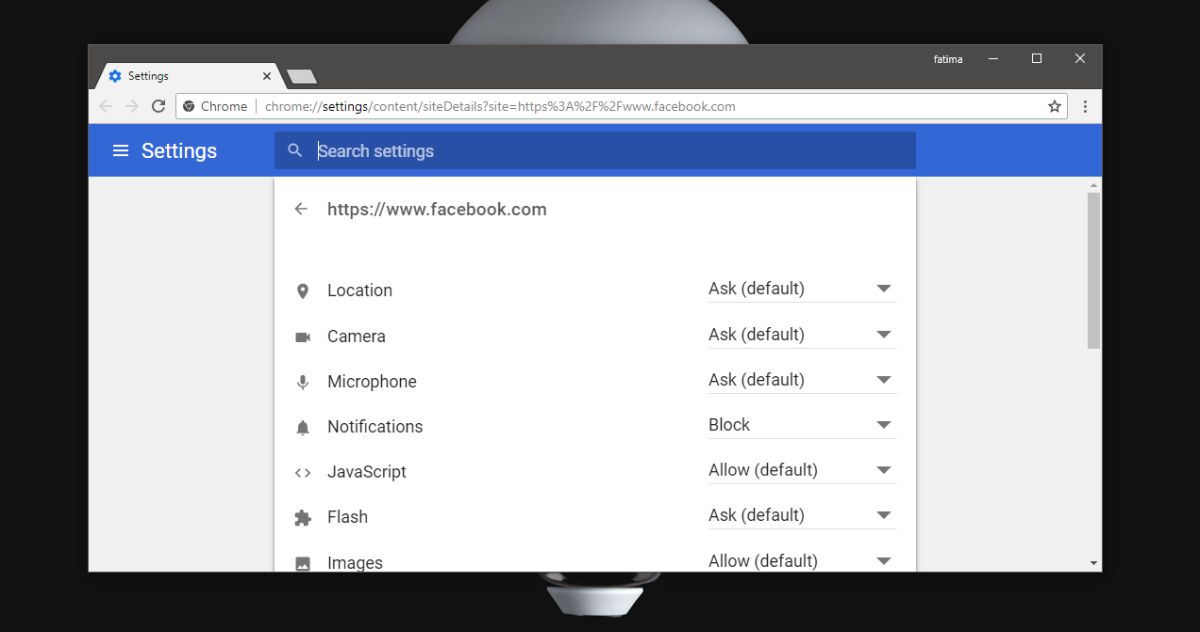Screen dimensions: 1200x632
Task: Open a new tab with the tab button
Action: tap(301, 77)
